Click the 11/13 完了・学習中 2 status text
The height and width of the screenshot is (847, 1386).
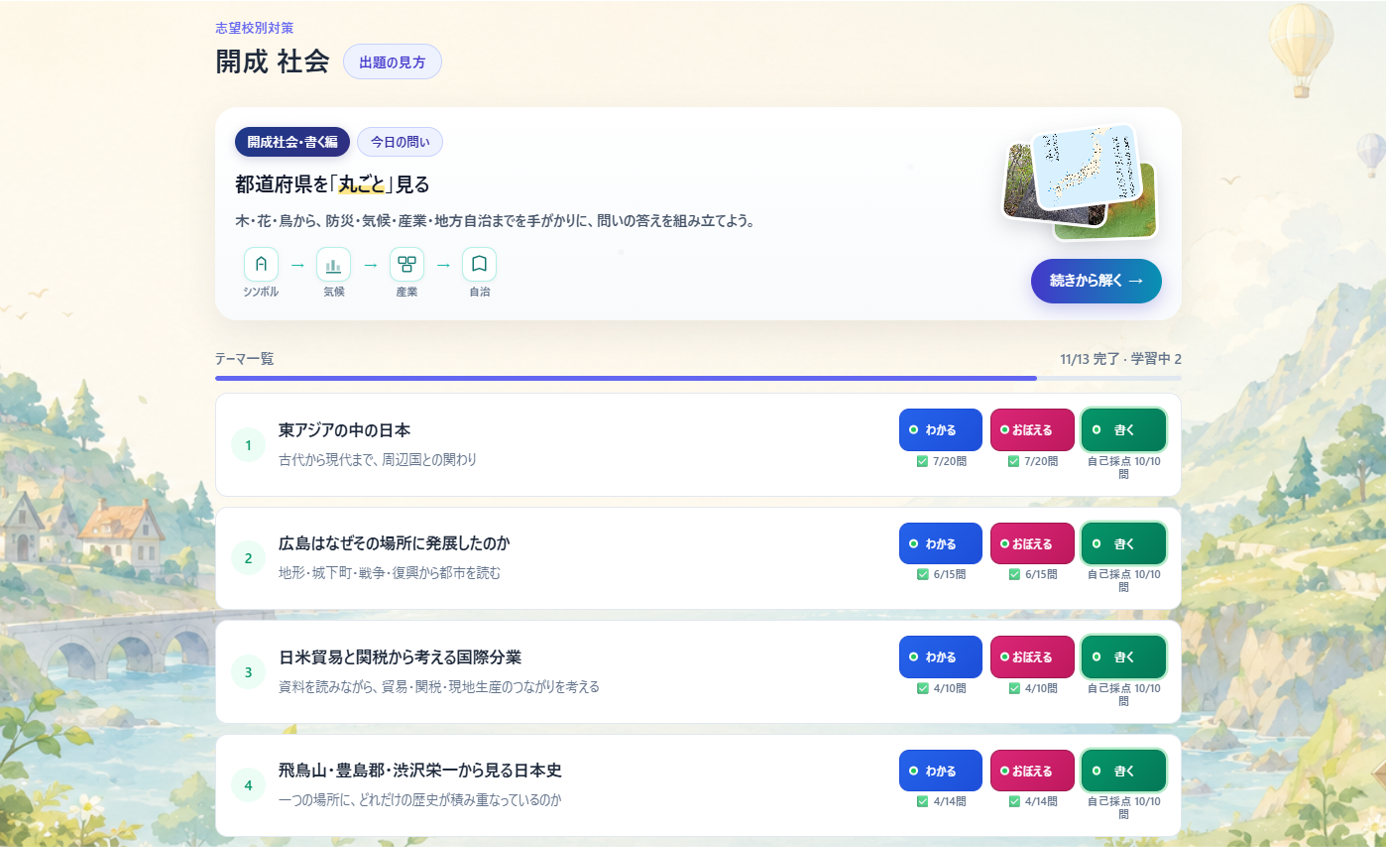point(1121,359)
